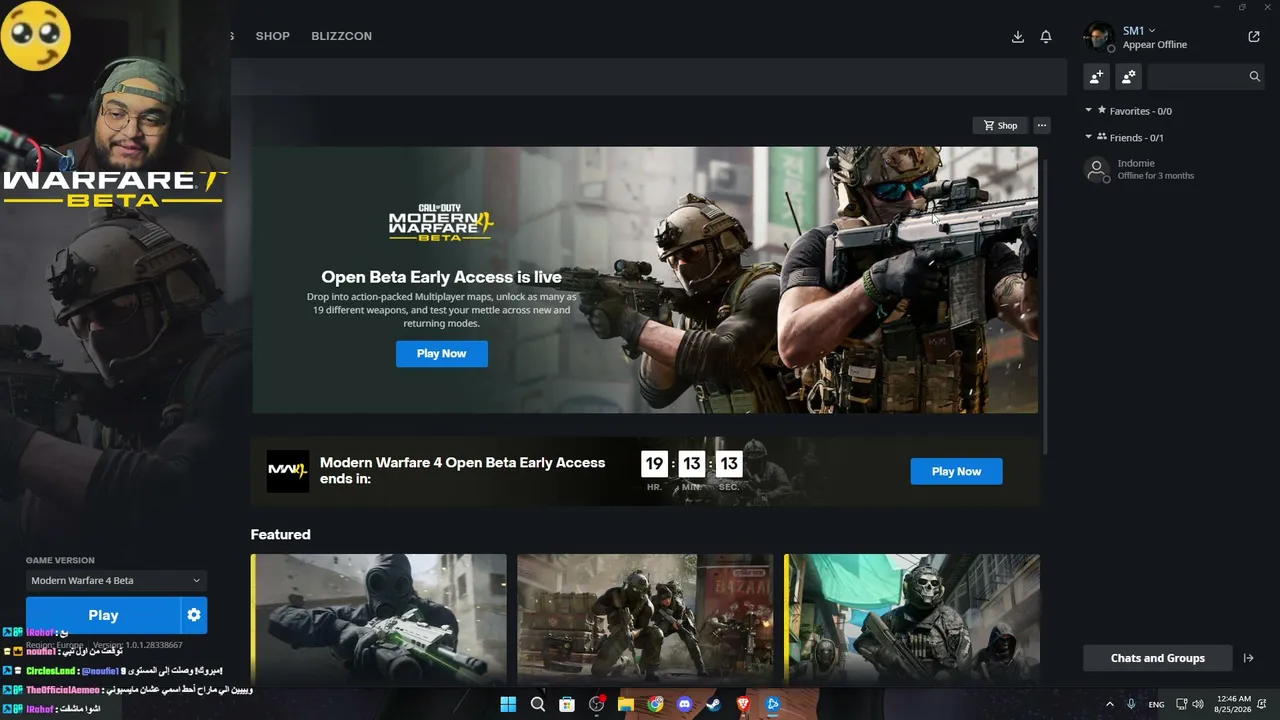The image size is (1280, 720).
Task: Click the 'Featured' section heading
Action: 281,535
